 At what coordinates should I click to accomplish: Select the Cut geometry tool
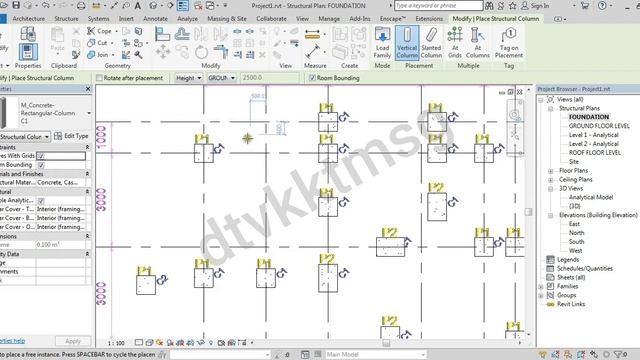coord(97,43)
